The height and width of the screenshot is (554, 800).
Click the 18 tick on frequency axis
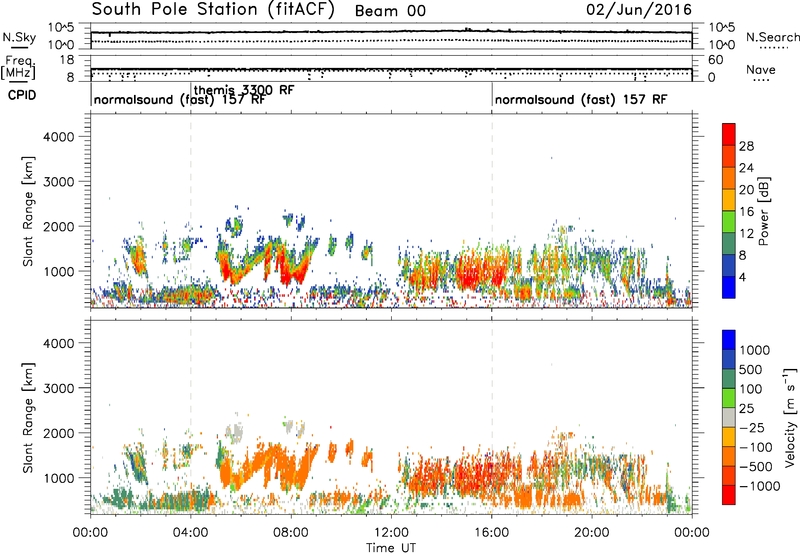67,60
